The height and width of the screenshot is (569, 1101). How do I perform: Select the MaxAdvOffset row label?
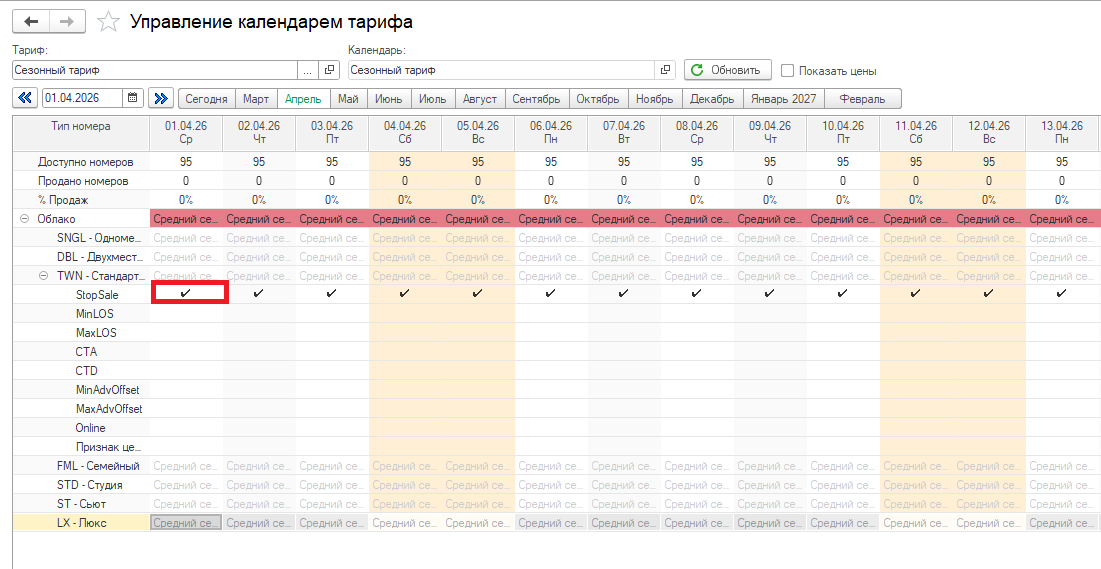pos(109,409)
